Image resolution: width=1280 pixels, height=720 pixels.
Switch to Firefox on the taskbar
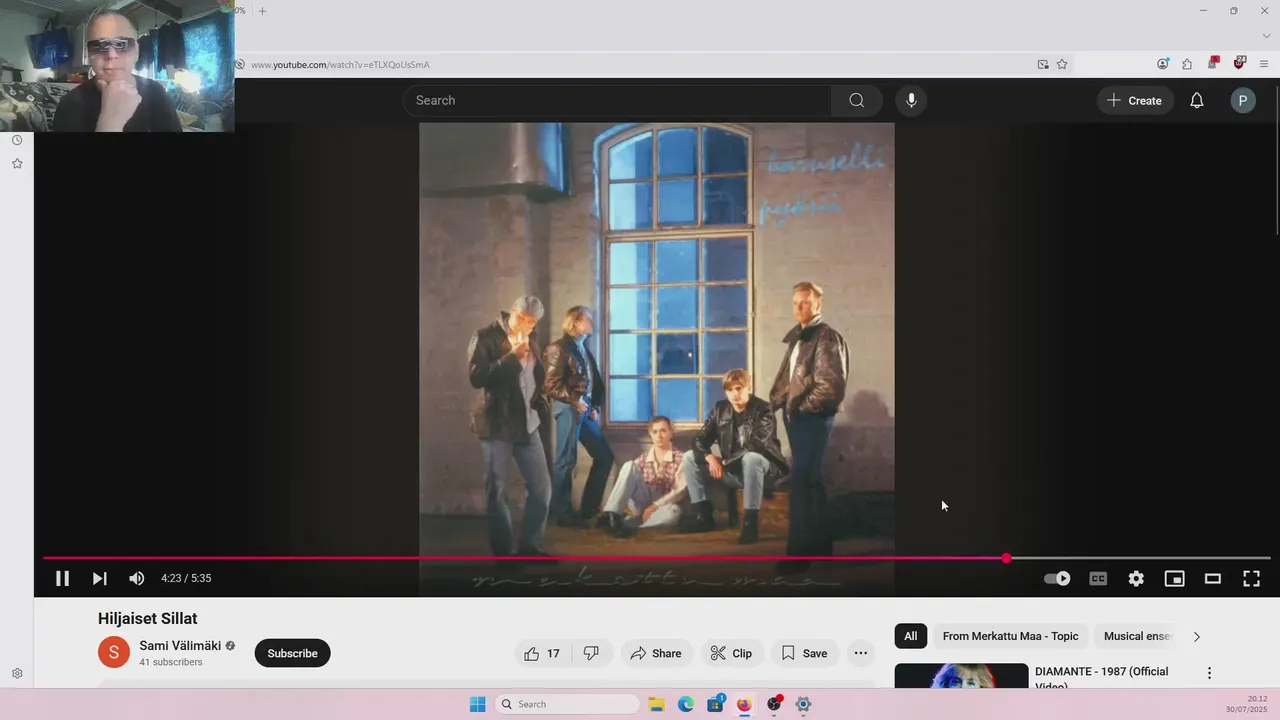point(744,704)
